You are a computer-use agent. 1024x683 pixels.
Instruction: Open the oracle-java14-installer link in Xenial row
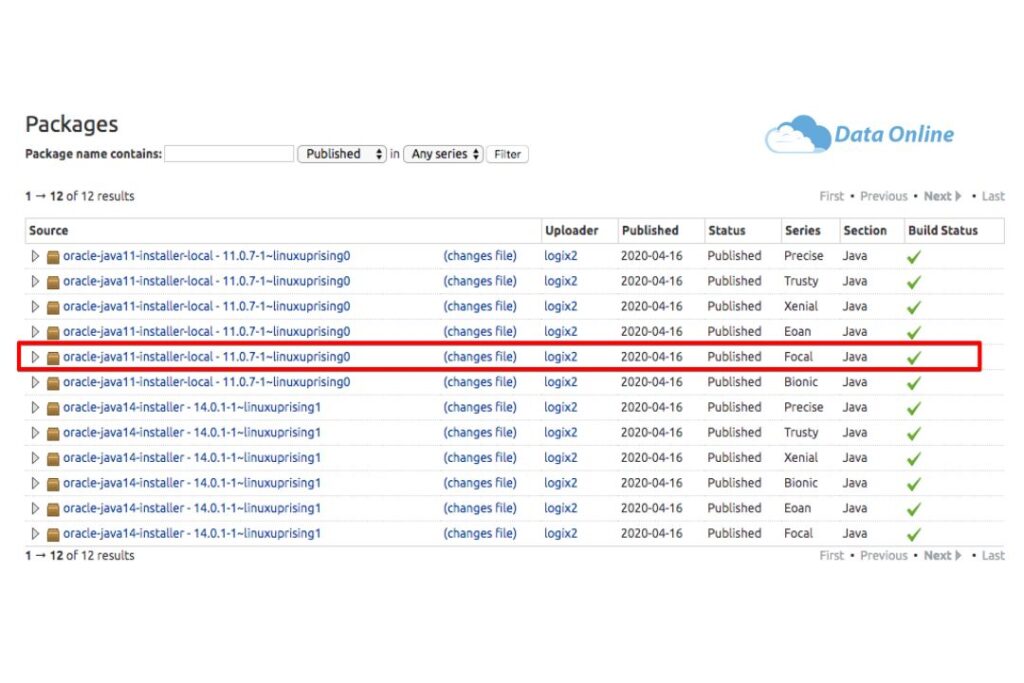(192, 458)
